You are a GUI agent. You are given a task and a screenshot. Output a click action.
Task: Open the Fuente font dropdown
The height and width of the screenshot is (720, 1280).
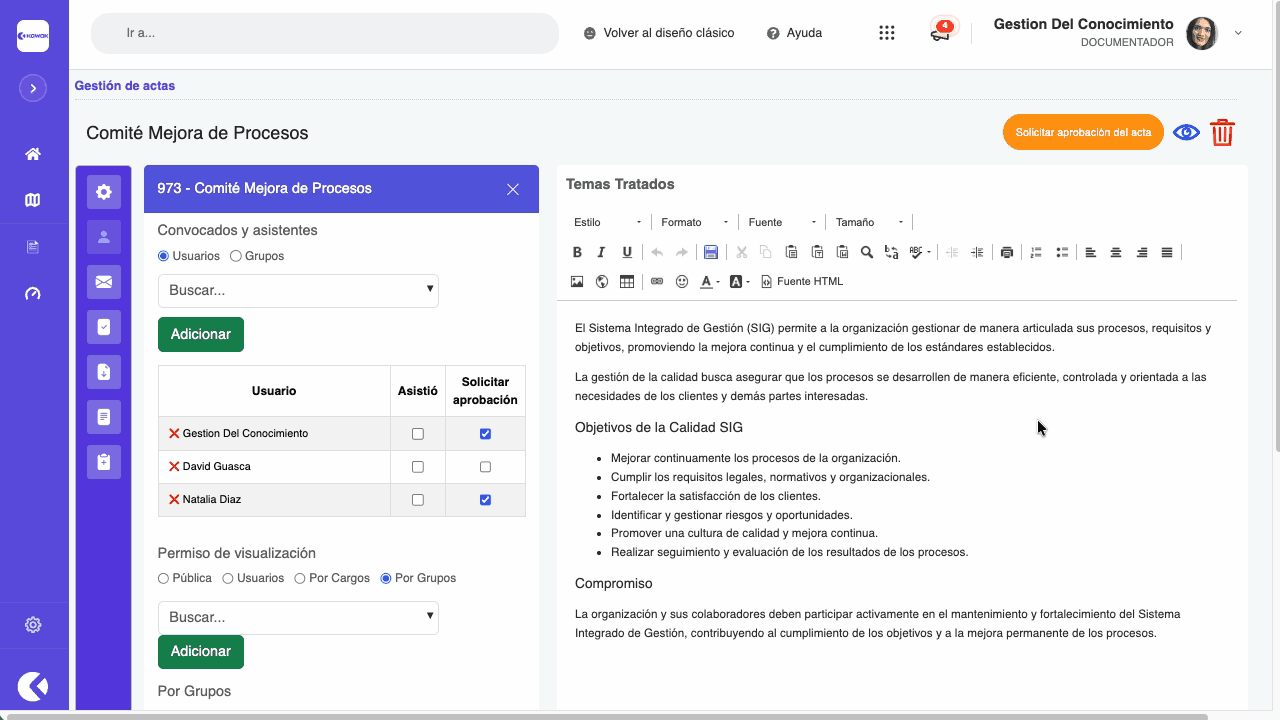782,222
